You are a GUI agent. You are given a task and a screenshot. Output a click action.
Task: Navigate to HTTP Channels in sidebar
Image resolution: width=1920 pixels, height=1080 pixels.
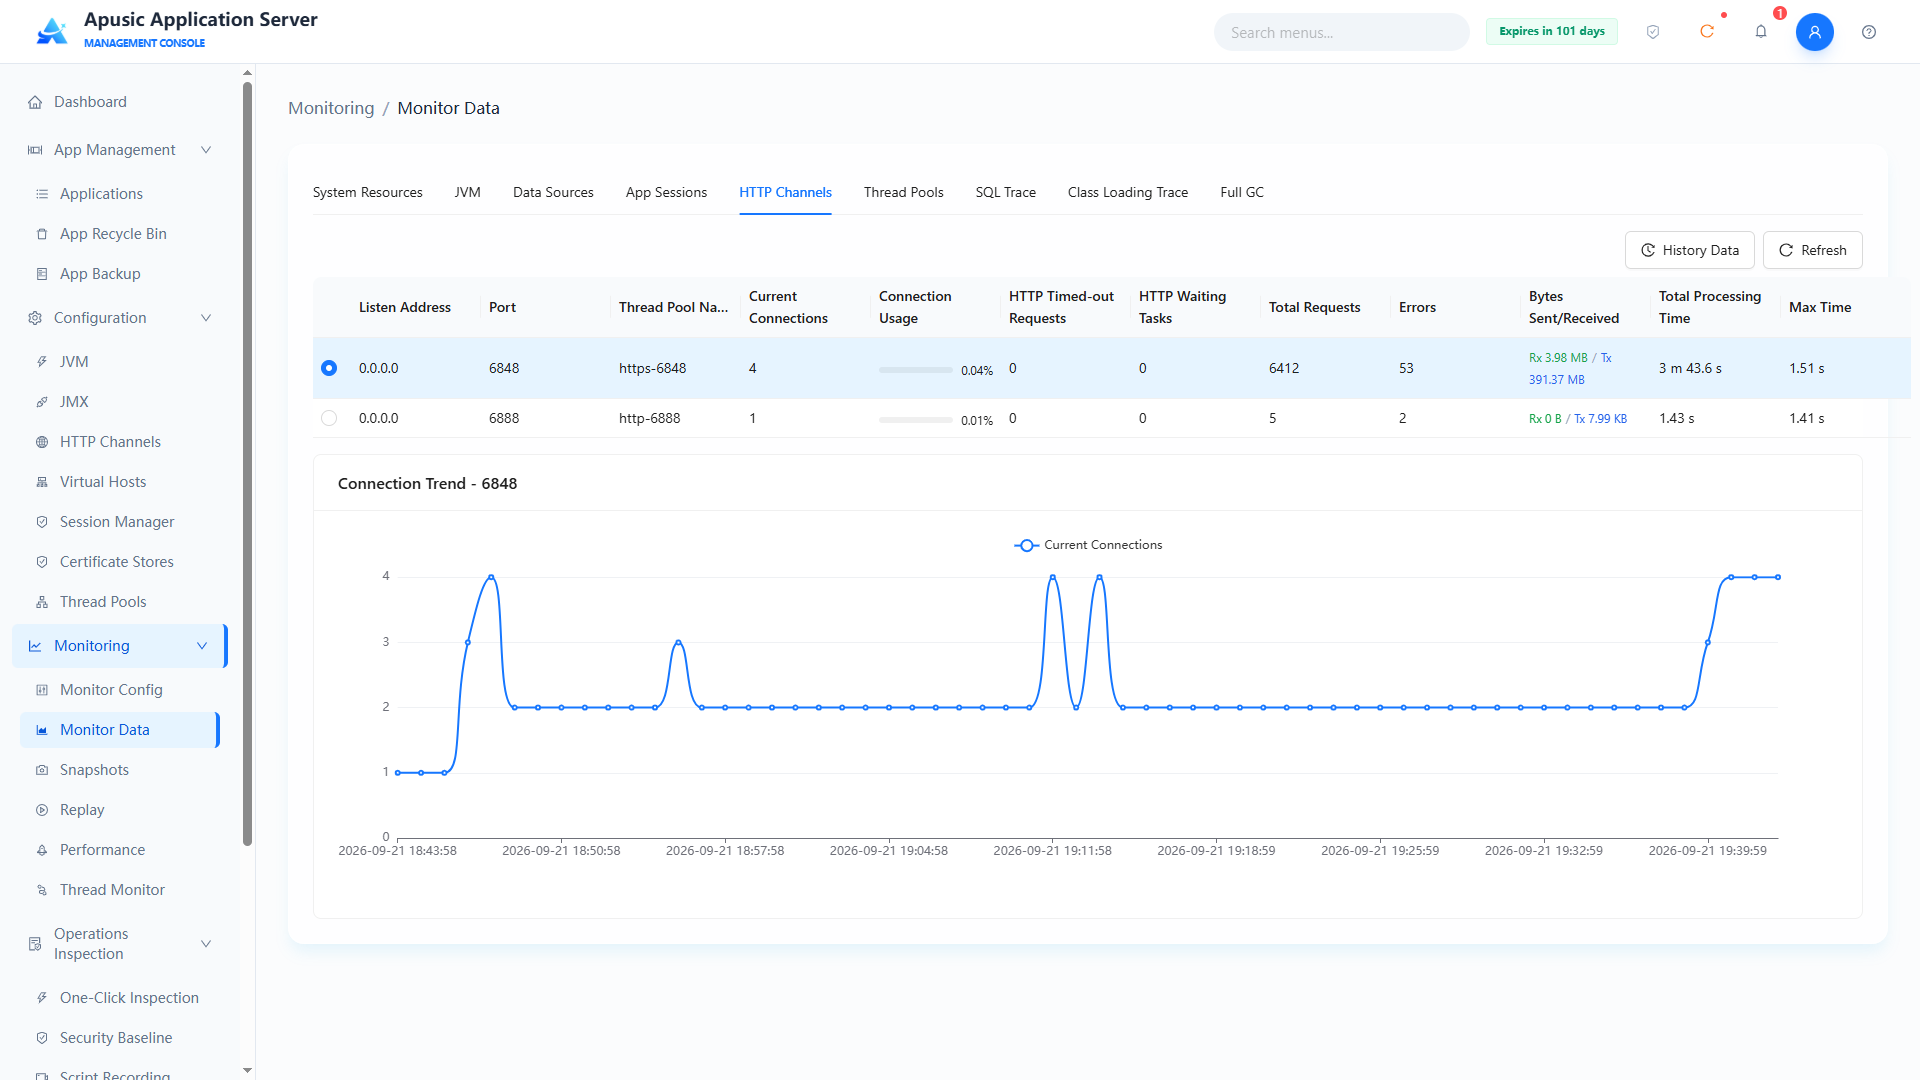(x=120, y=442)
